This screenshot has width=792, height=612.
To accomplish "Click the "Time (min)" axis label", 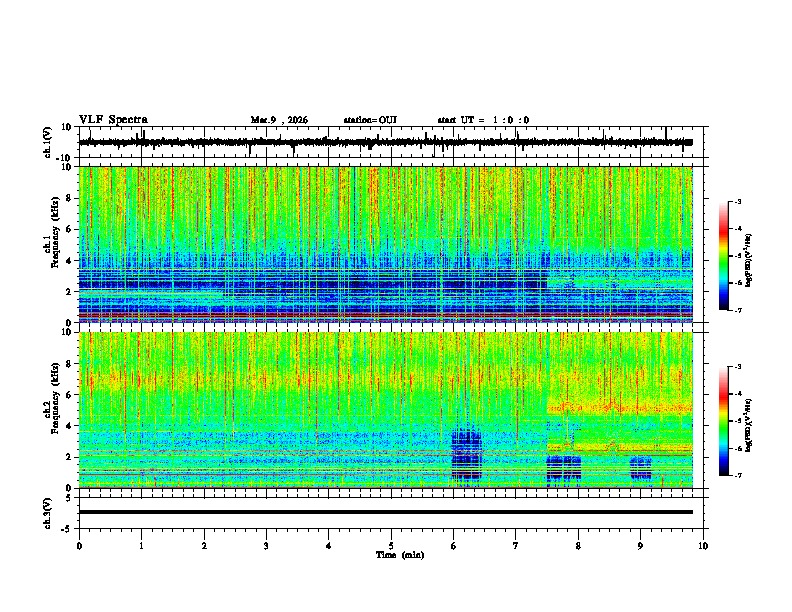I will pos(400,555).
